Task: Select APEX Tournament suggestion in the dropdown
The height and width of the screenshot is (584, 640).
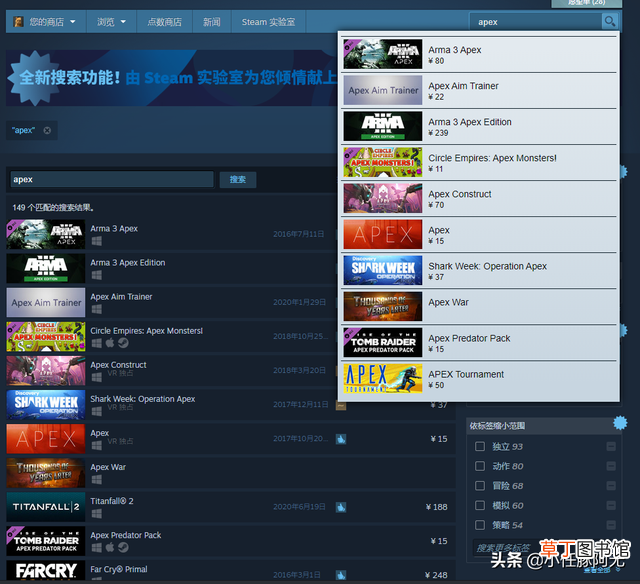Action: pyautogui.click(x=479, y=379)
